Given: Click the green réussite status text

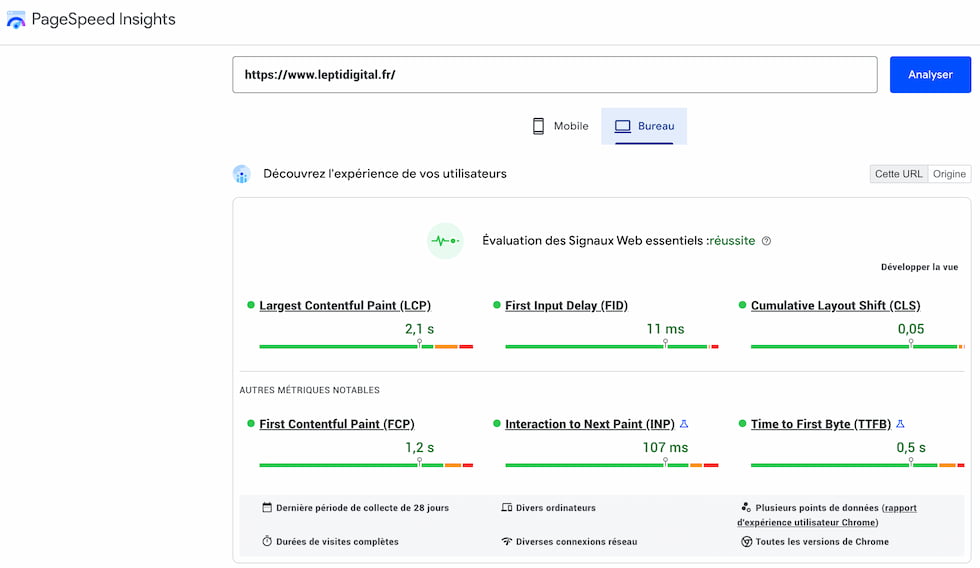Looking at the screenshot, I should pyautogui.click(x=732, y=241).
